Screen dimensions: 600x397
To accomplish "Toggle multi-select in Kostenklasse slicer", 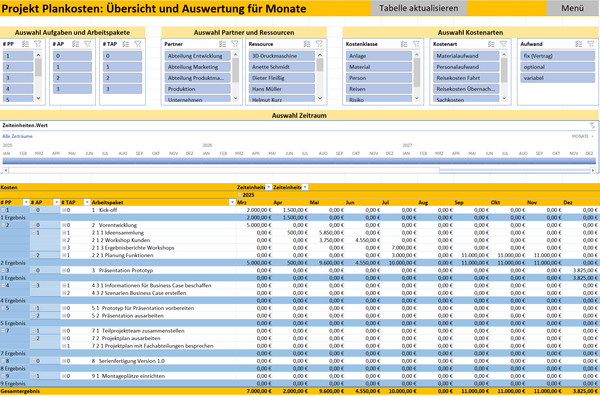I will (404, 44).
